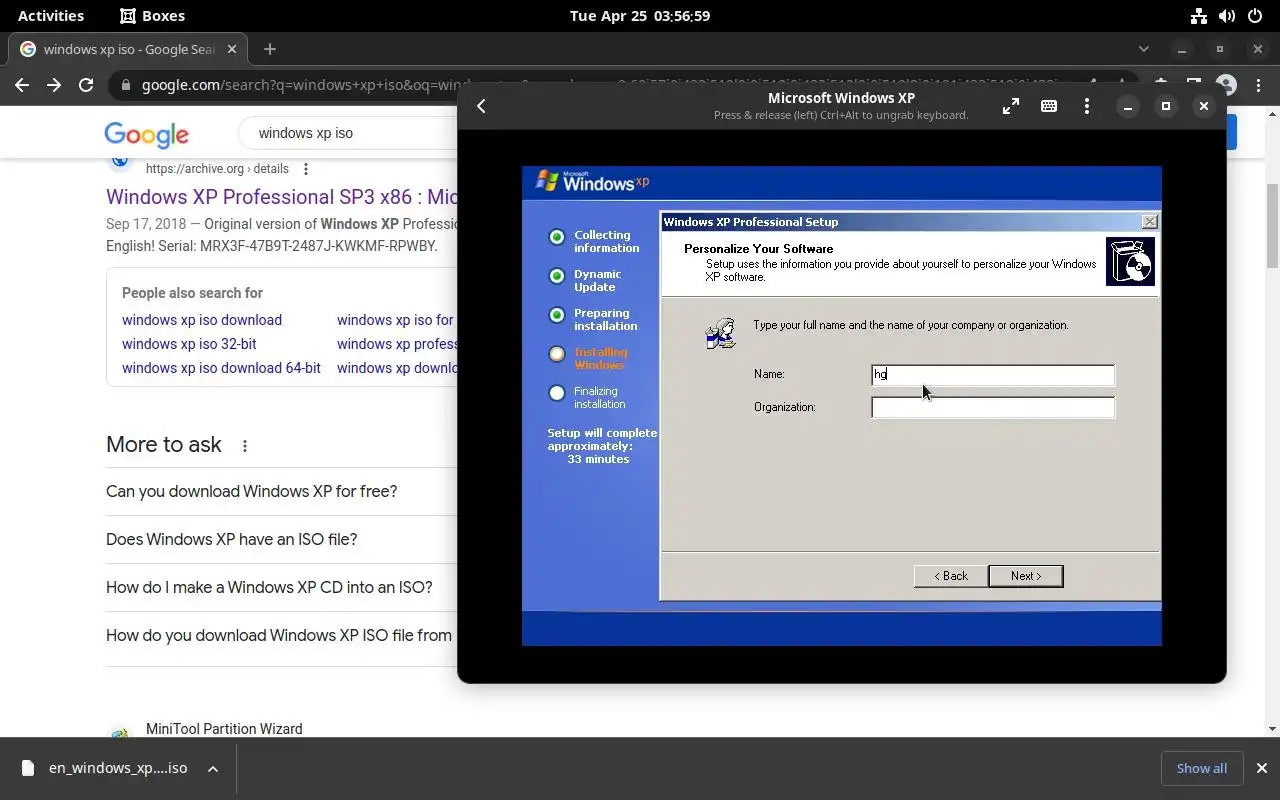Open Activities overview
The height and width of the screenshot is (800, 1280).
point(51,16)
